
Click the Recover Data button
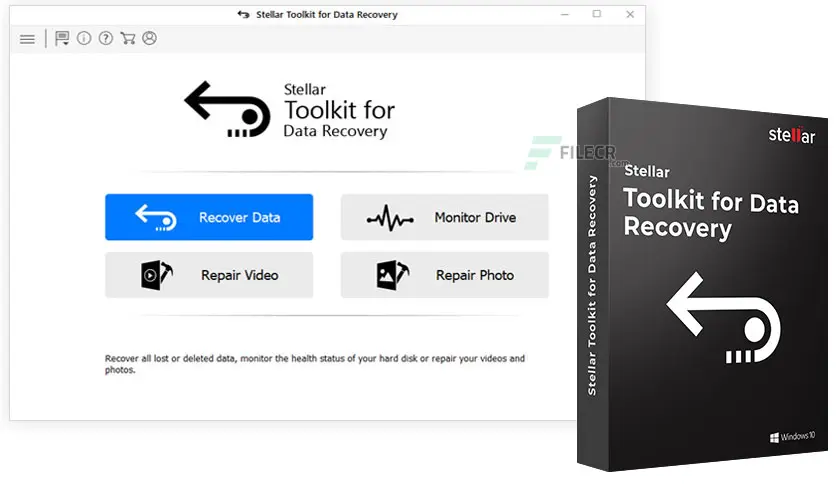pos(209,217)
